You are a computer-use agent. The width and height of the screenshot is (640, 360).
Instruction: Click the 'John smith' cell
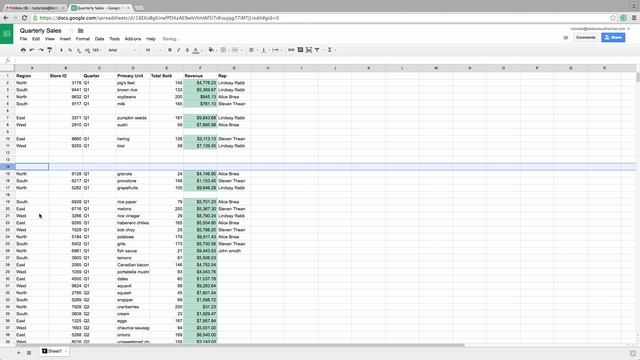tap(234, 251)
